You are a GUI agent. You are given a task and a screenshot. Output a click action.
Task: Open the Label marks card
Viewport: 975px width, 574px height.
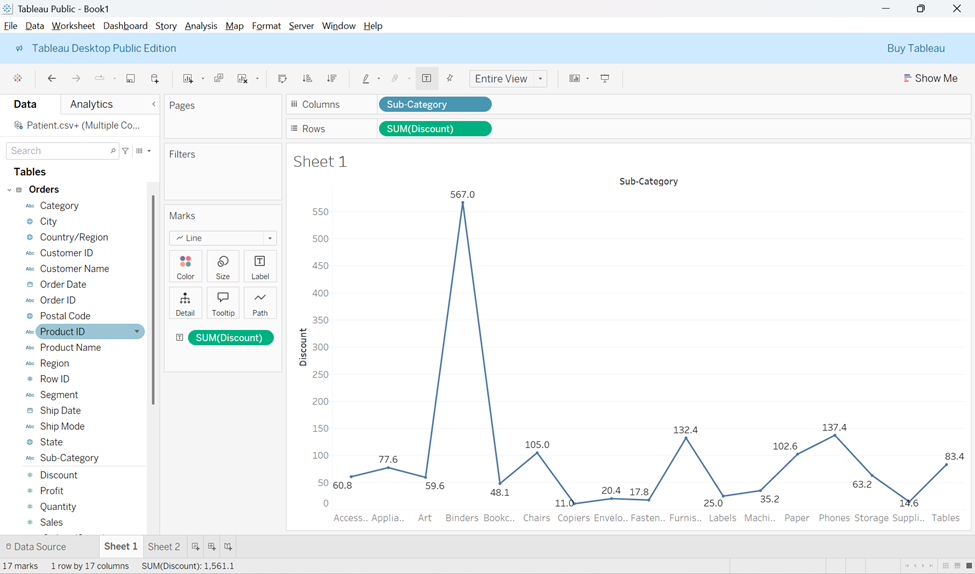260,267
